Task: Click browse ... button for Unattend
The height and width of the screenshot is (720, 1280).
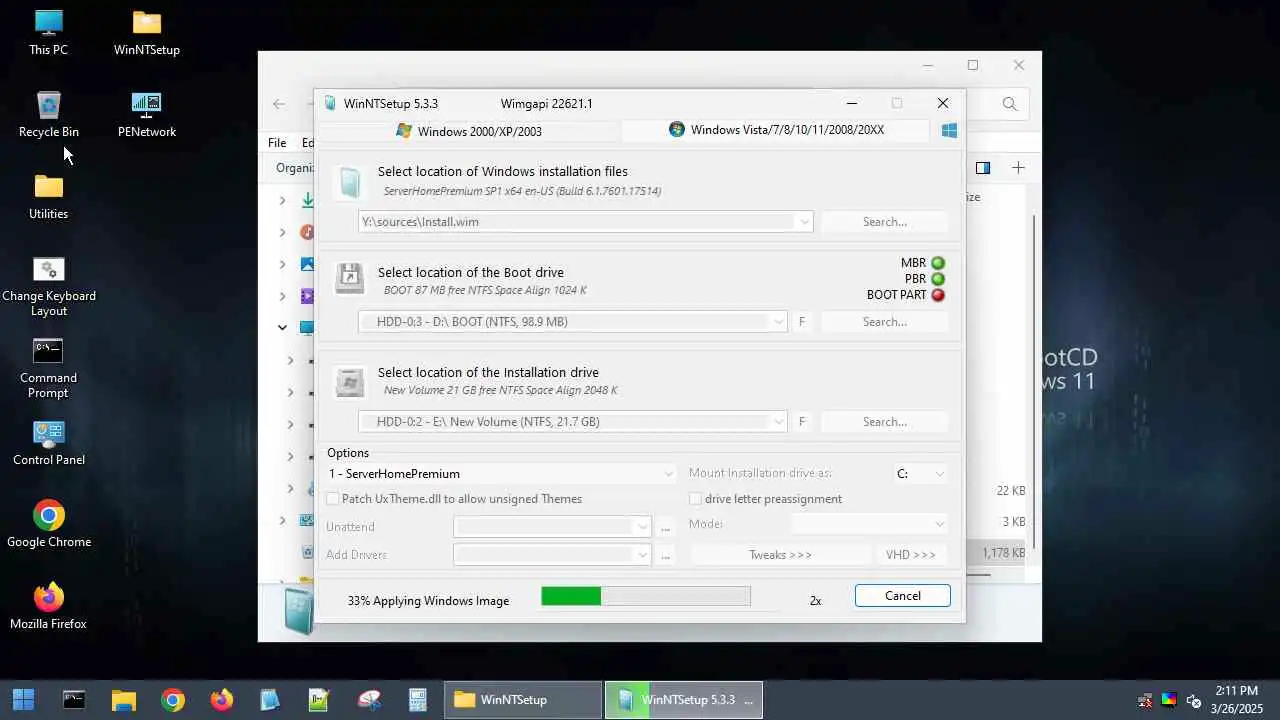Action: pyautogui.click(x=666, y=527)
